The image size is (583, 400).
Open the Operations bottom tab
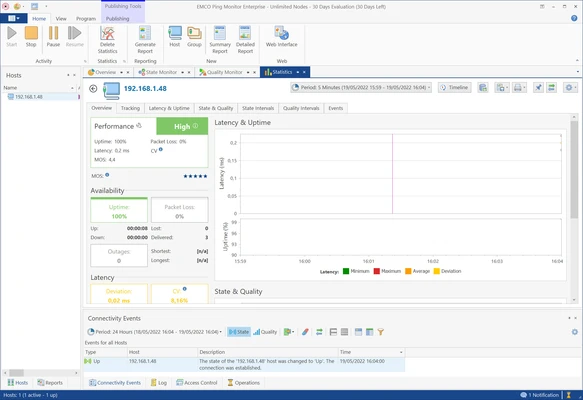[244, 383]
